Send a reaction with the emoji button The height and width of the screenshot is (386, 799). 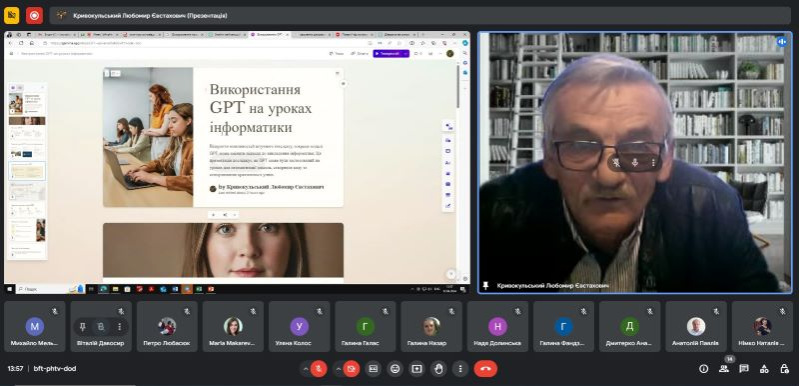click(395, 369)
